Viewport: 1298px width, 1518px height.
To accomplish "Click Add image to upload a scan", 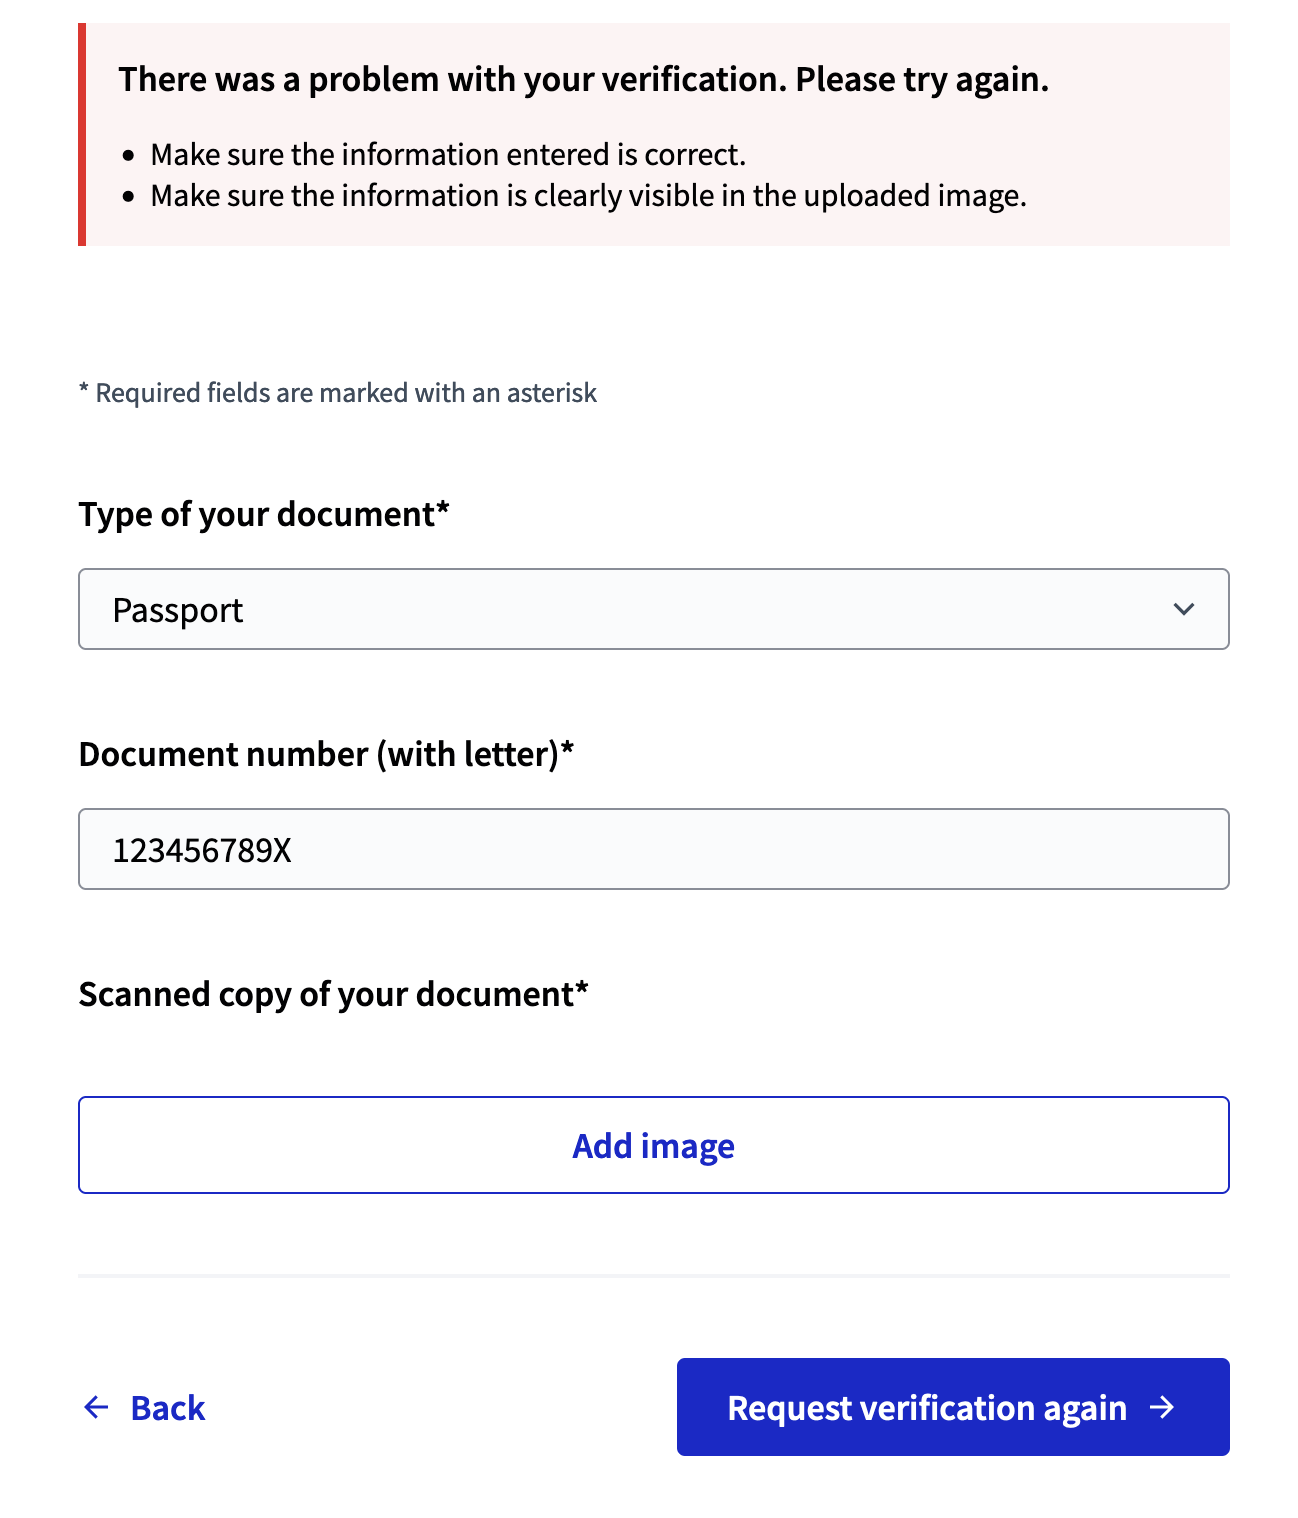I will point(653,1145).
